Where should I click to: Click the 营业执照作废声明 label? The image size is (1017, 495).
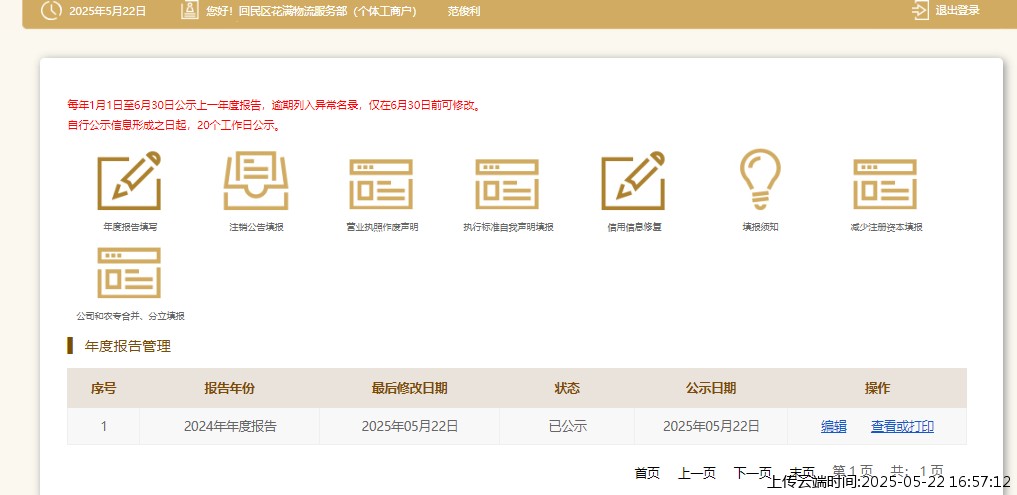click(x=382, y=227)
